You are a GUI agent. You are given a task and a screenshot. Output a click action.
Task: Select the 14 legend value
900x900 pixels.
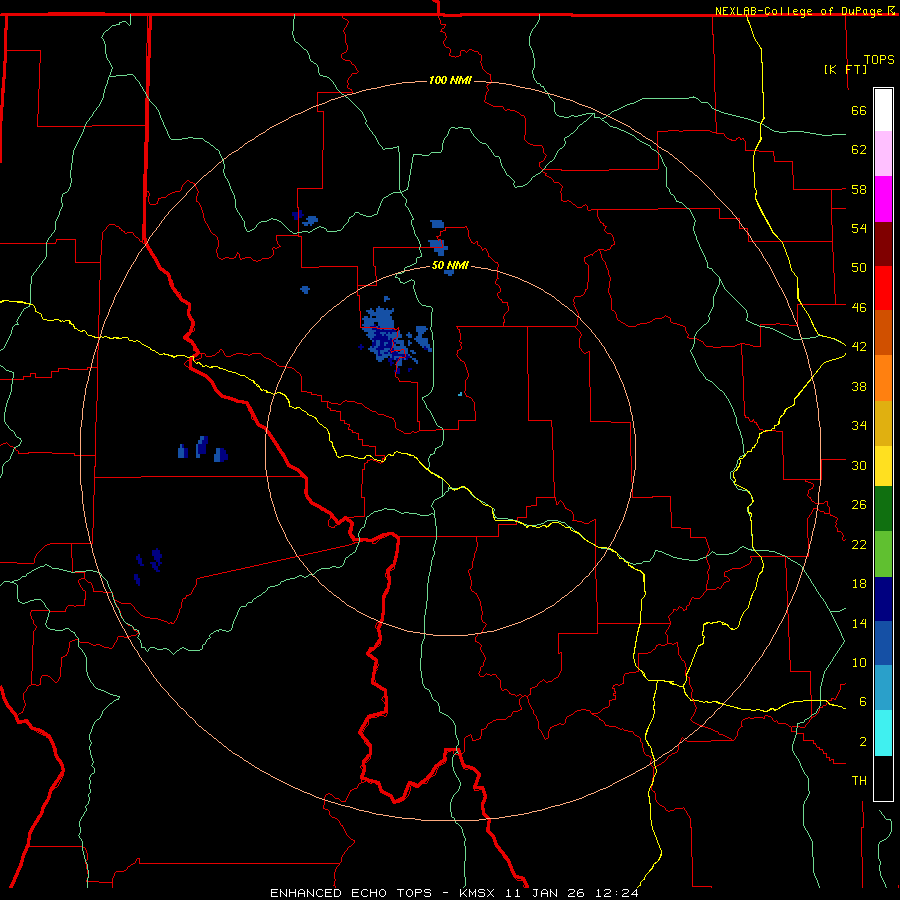859,623
